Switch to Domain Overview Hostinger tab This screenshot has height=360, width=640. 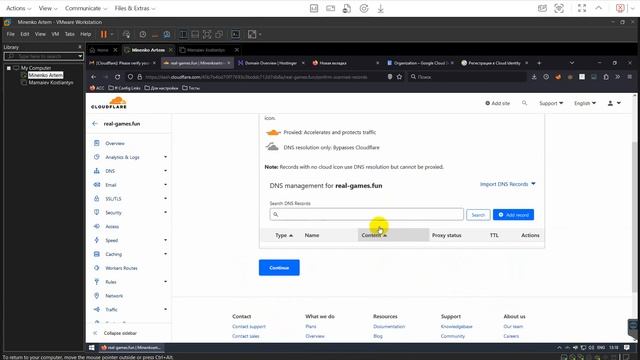[x=271, y=63]
